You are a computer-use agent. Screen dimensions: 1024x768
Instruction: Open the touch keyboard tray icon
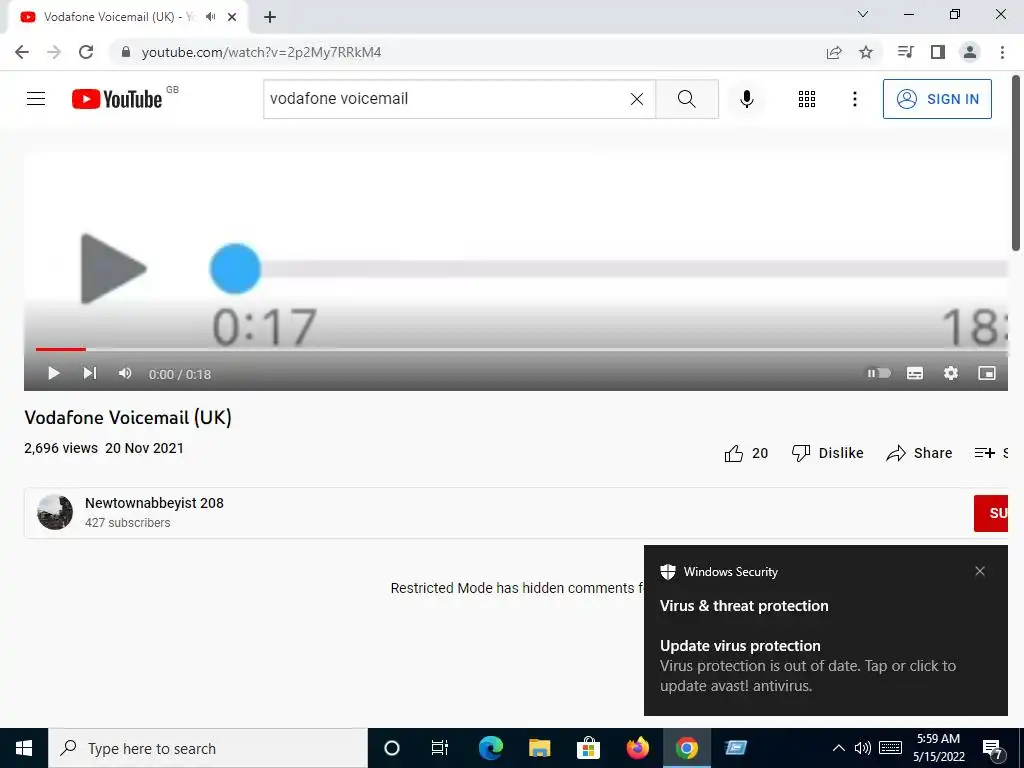890,748
